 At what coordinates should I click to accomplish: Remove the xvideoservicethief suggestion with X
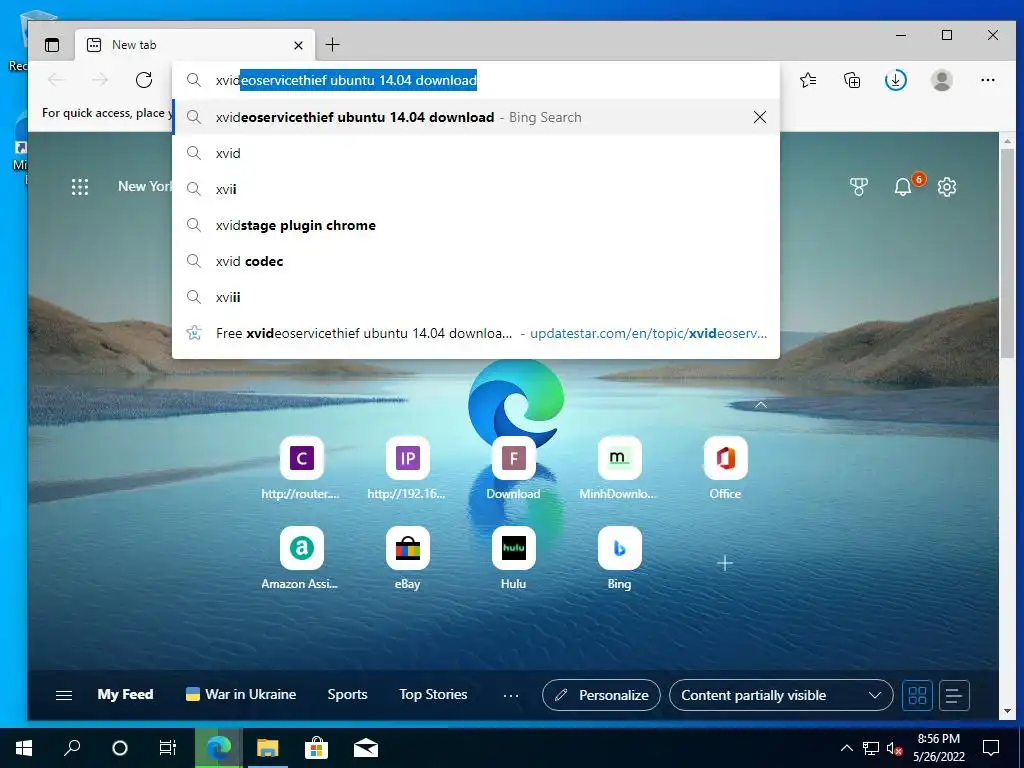[x=760, y=117]
